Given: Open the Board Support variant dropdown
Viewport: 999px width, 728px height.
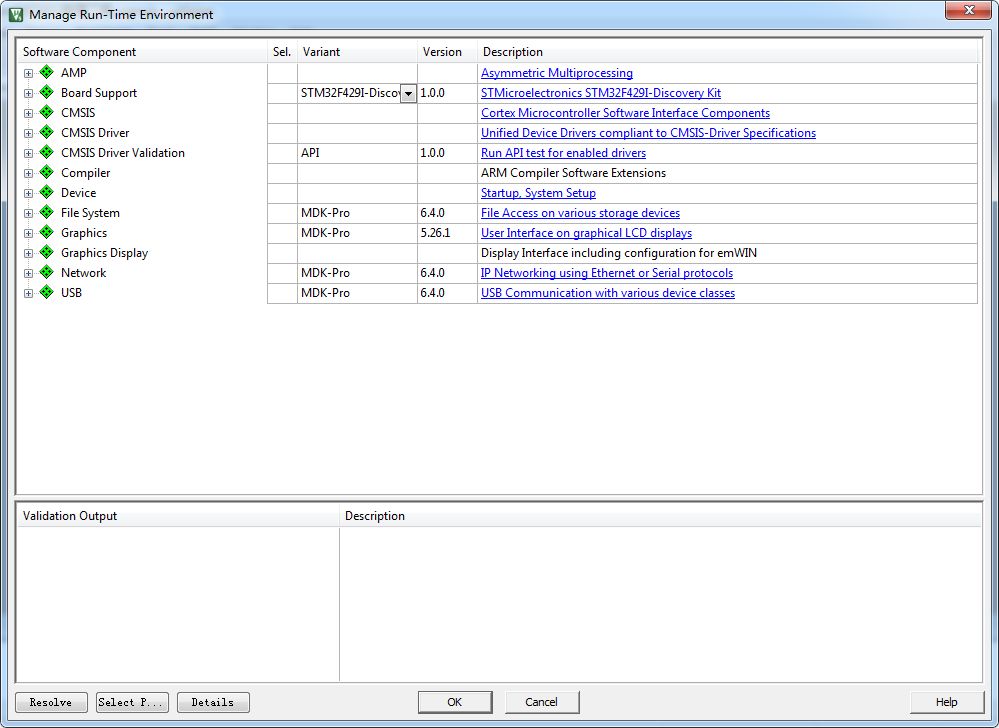Looking at the screenshot, I should coord(408,93).
